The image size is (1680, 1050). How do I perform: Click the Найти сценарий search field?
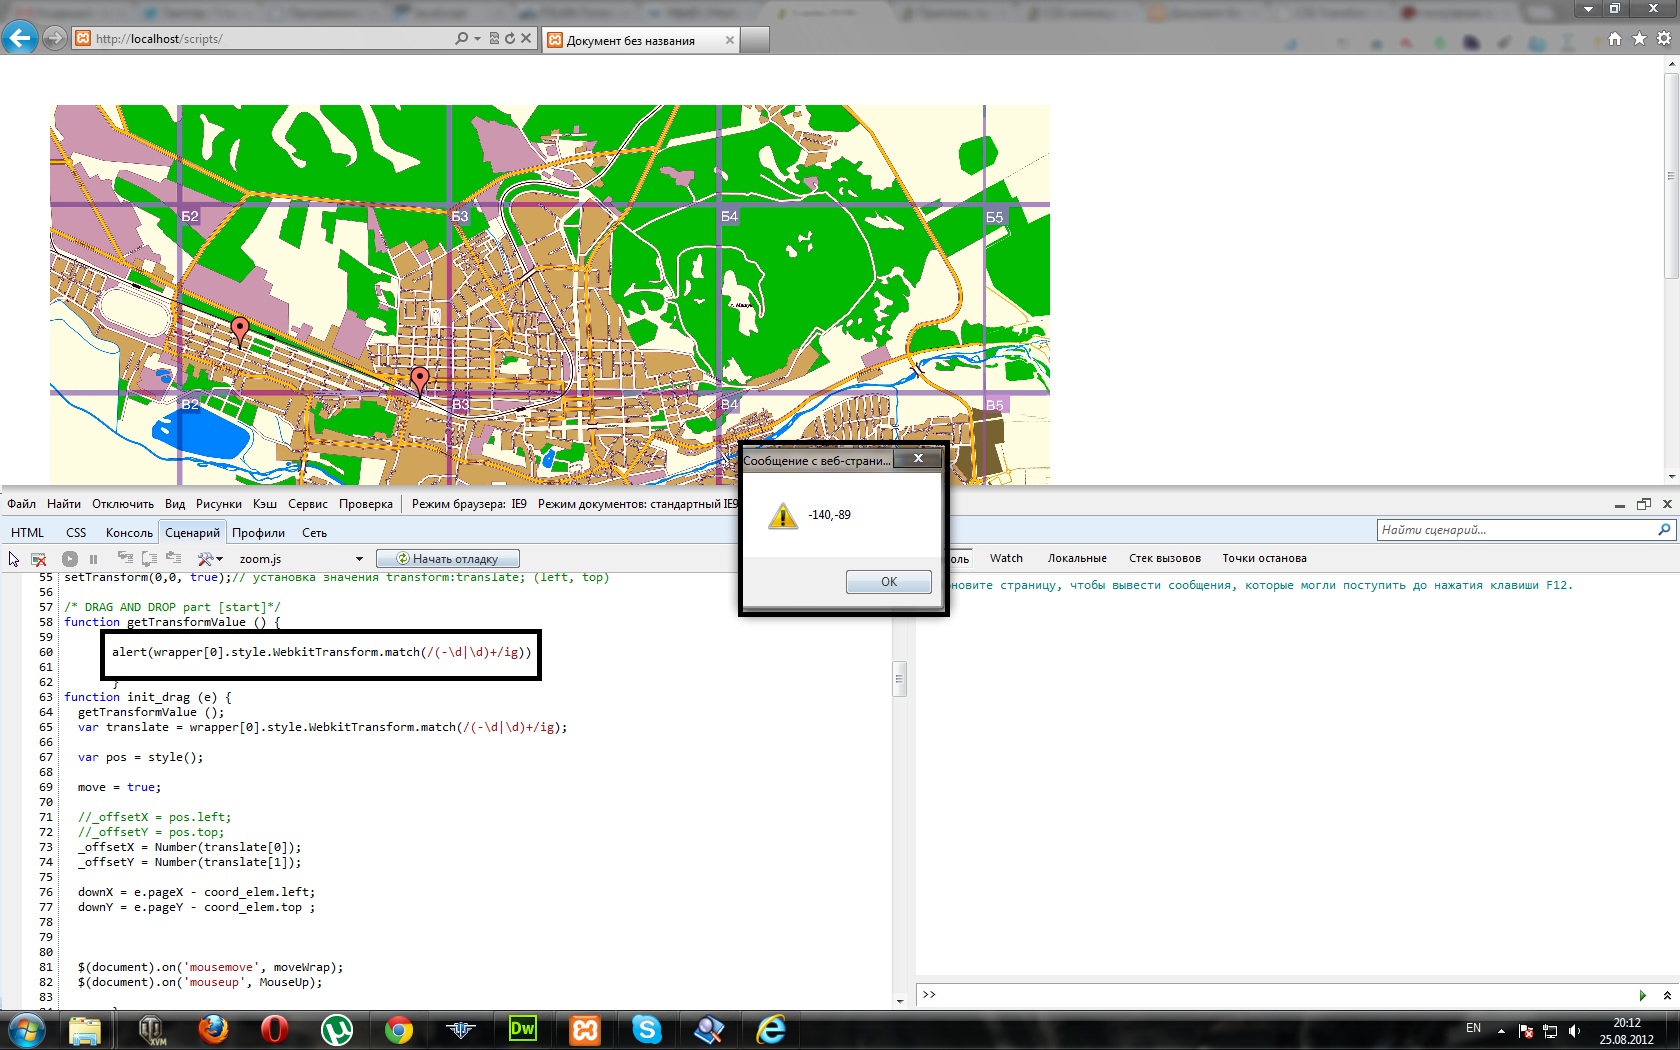1516,530
